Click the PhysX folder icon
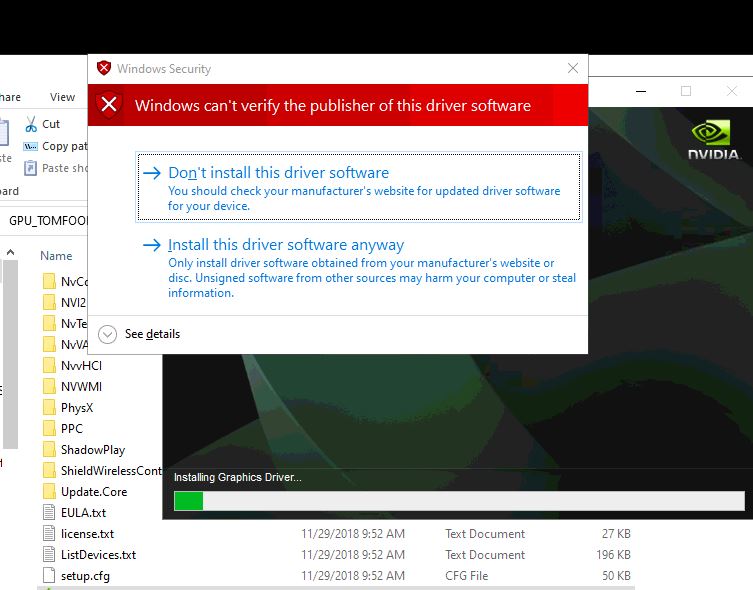The width and height of the screenshot is (753, 590). [49, 408]
